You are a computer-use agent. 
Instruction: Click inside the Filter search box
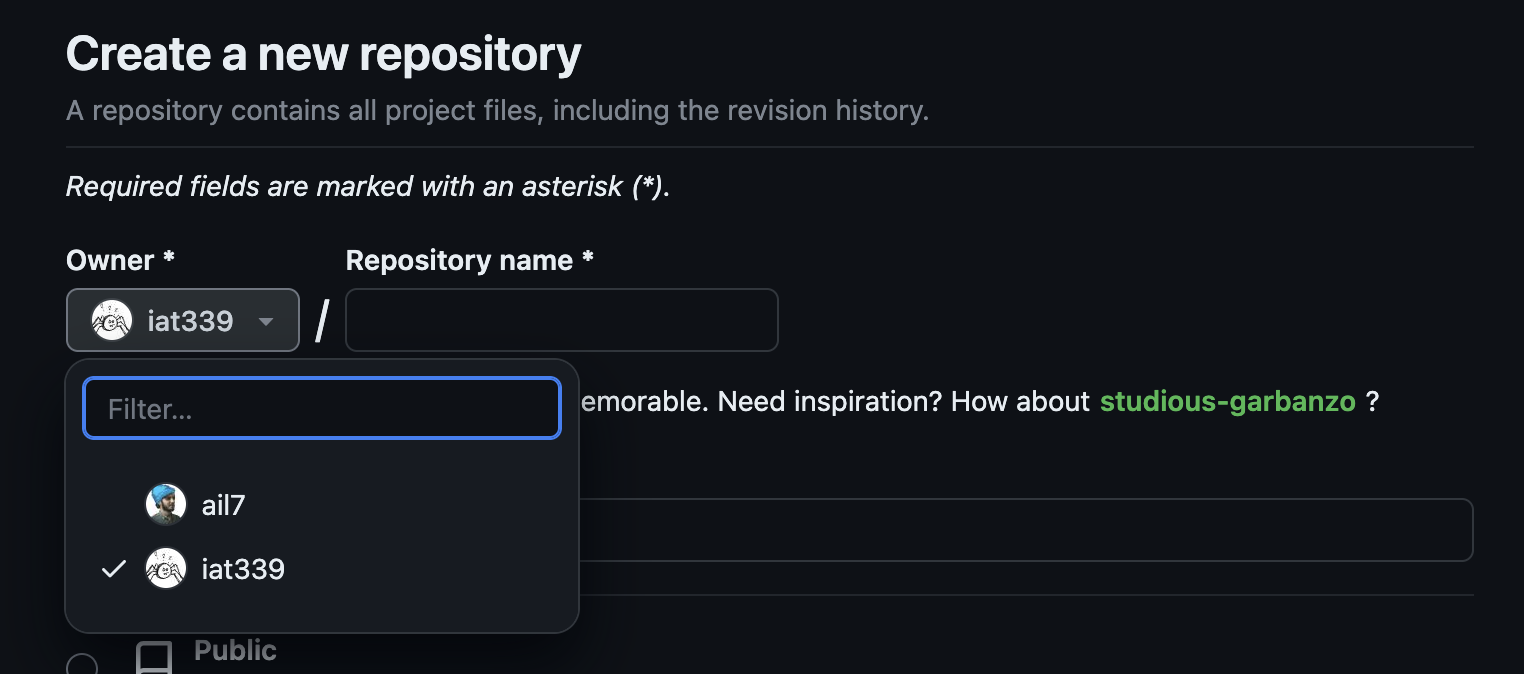coord(321,407)
